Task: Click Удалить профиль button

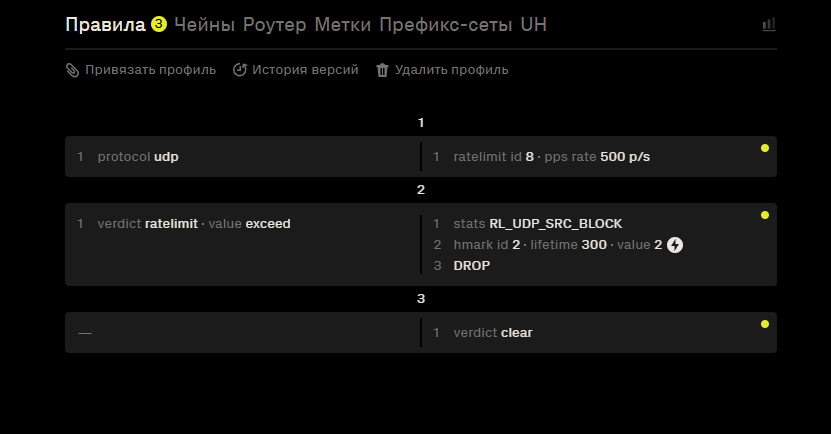Action: 452,70
